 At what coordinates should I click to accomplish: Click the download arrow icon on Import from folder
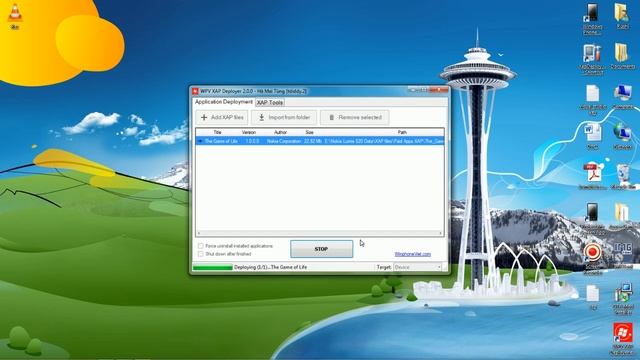click(x=262, y=118)
